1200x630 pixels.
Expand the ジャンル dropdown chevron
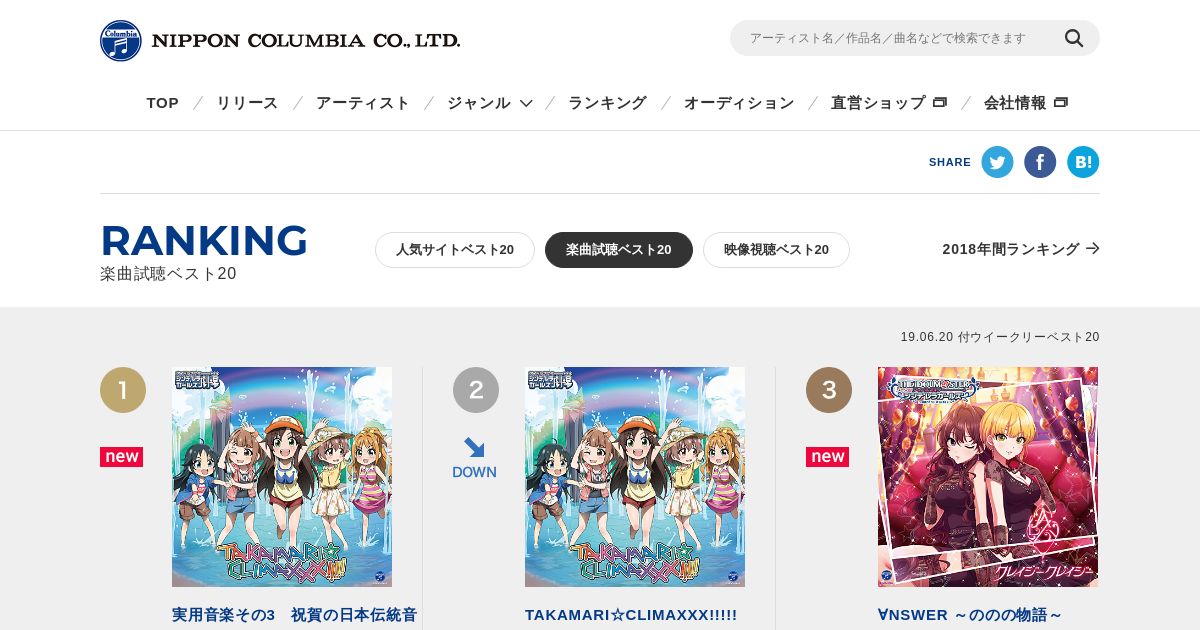[x=526, y=103]
